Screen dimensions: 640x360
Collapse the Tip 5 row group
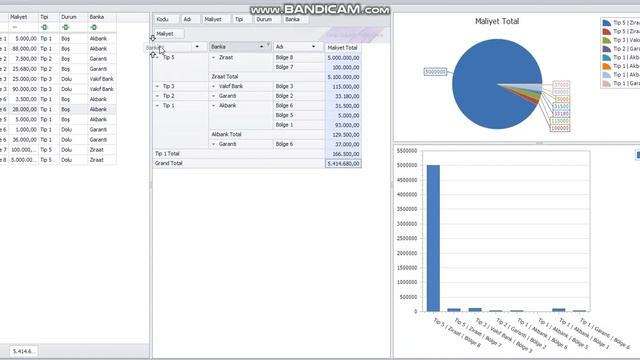tap(158, 58)
